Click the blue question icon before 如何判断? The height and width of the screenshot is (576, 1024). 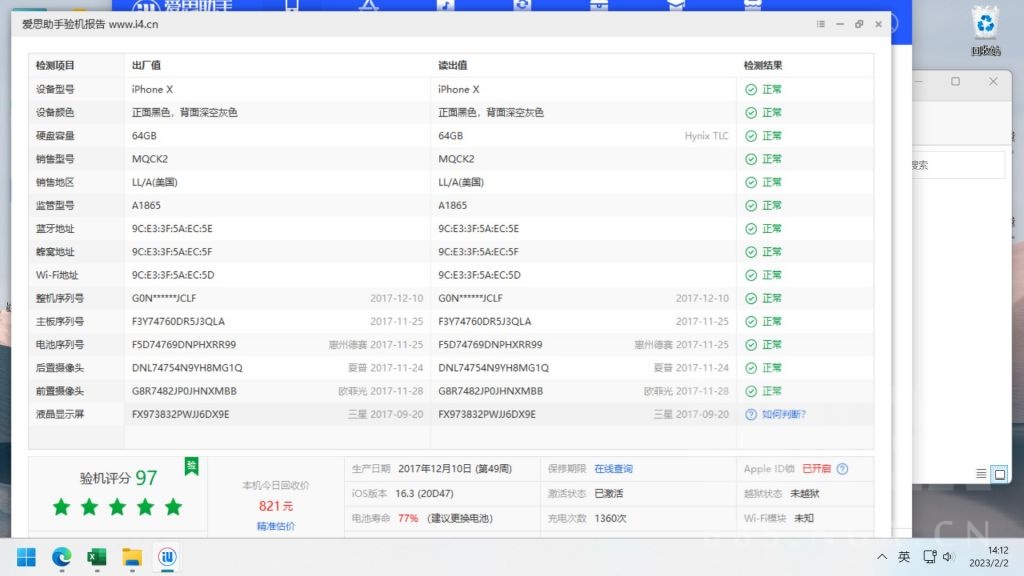[x=751, y=414]
